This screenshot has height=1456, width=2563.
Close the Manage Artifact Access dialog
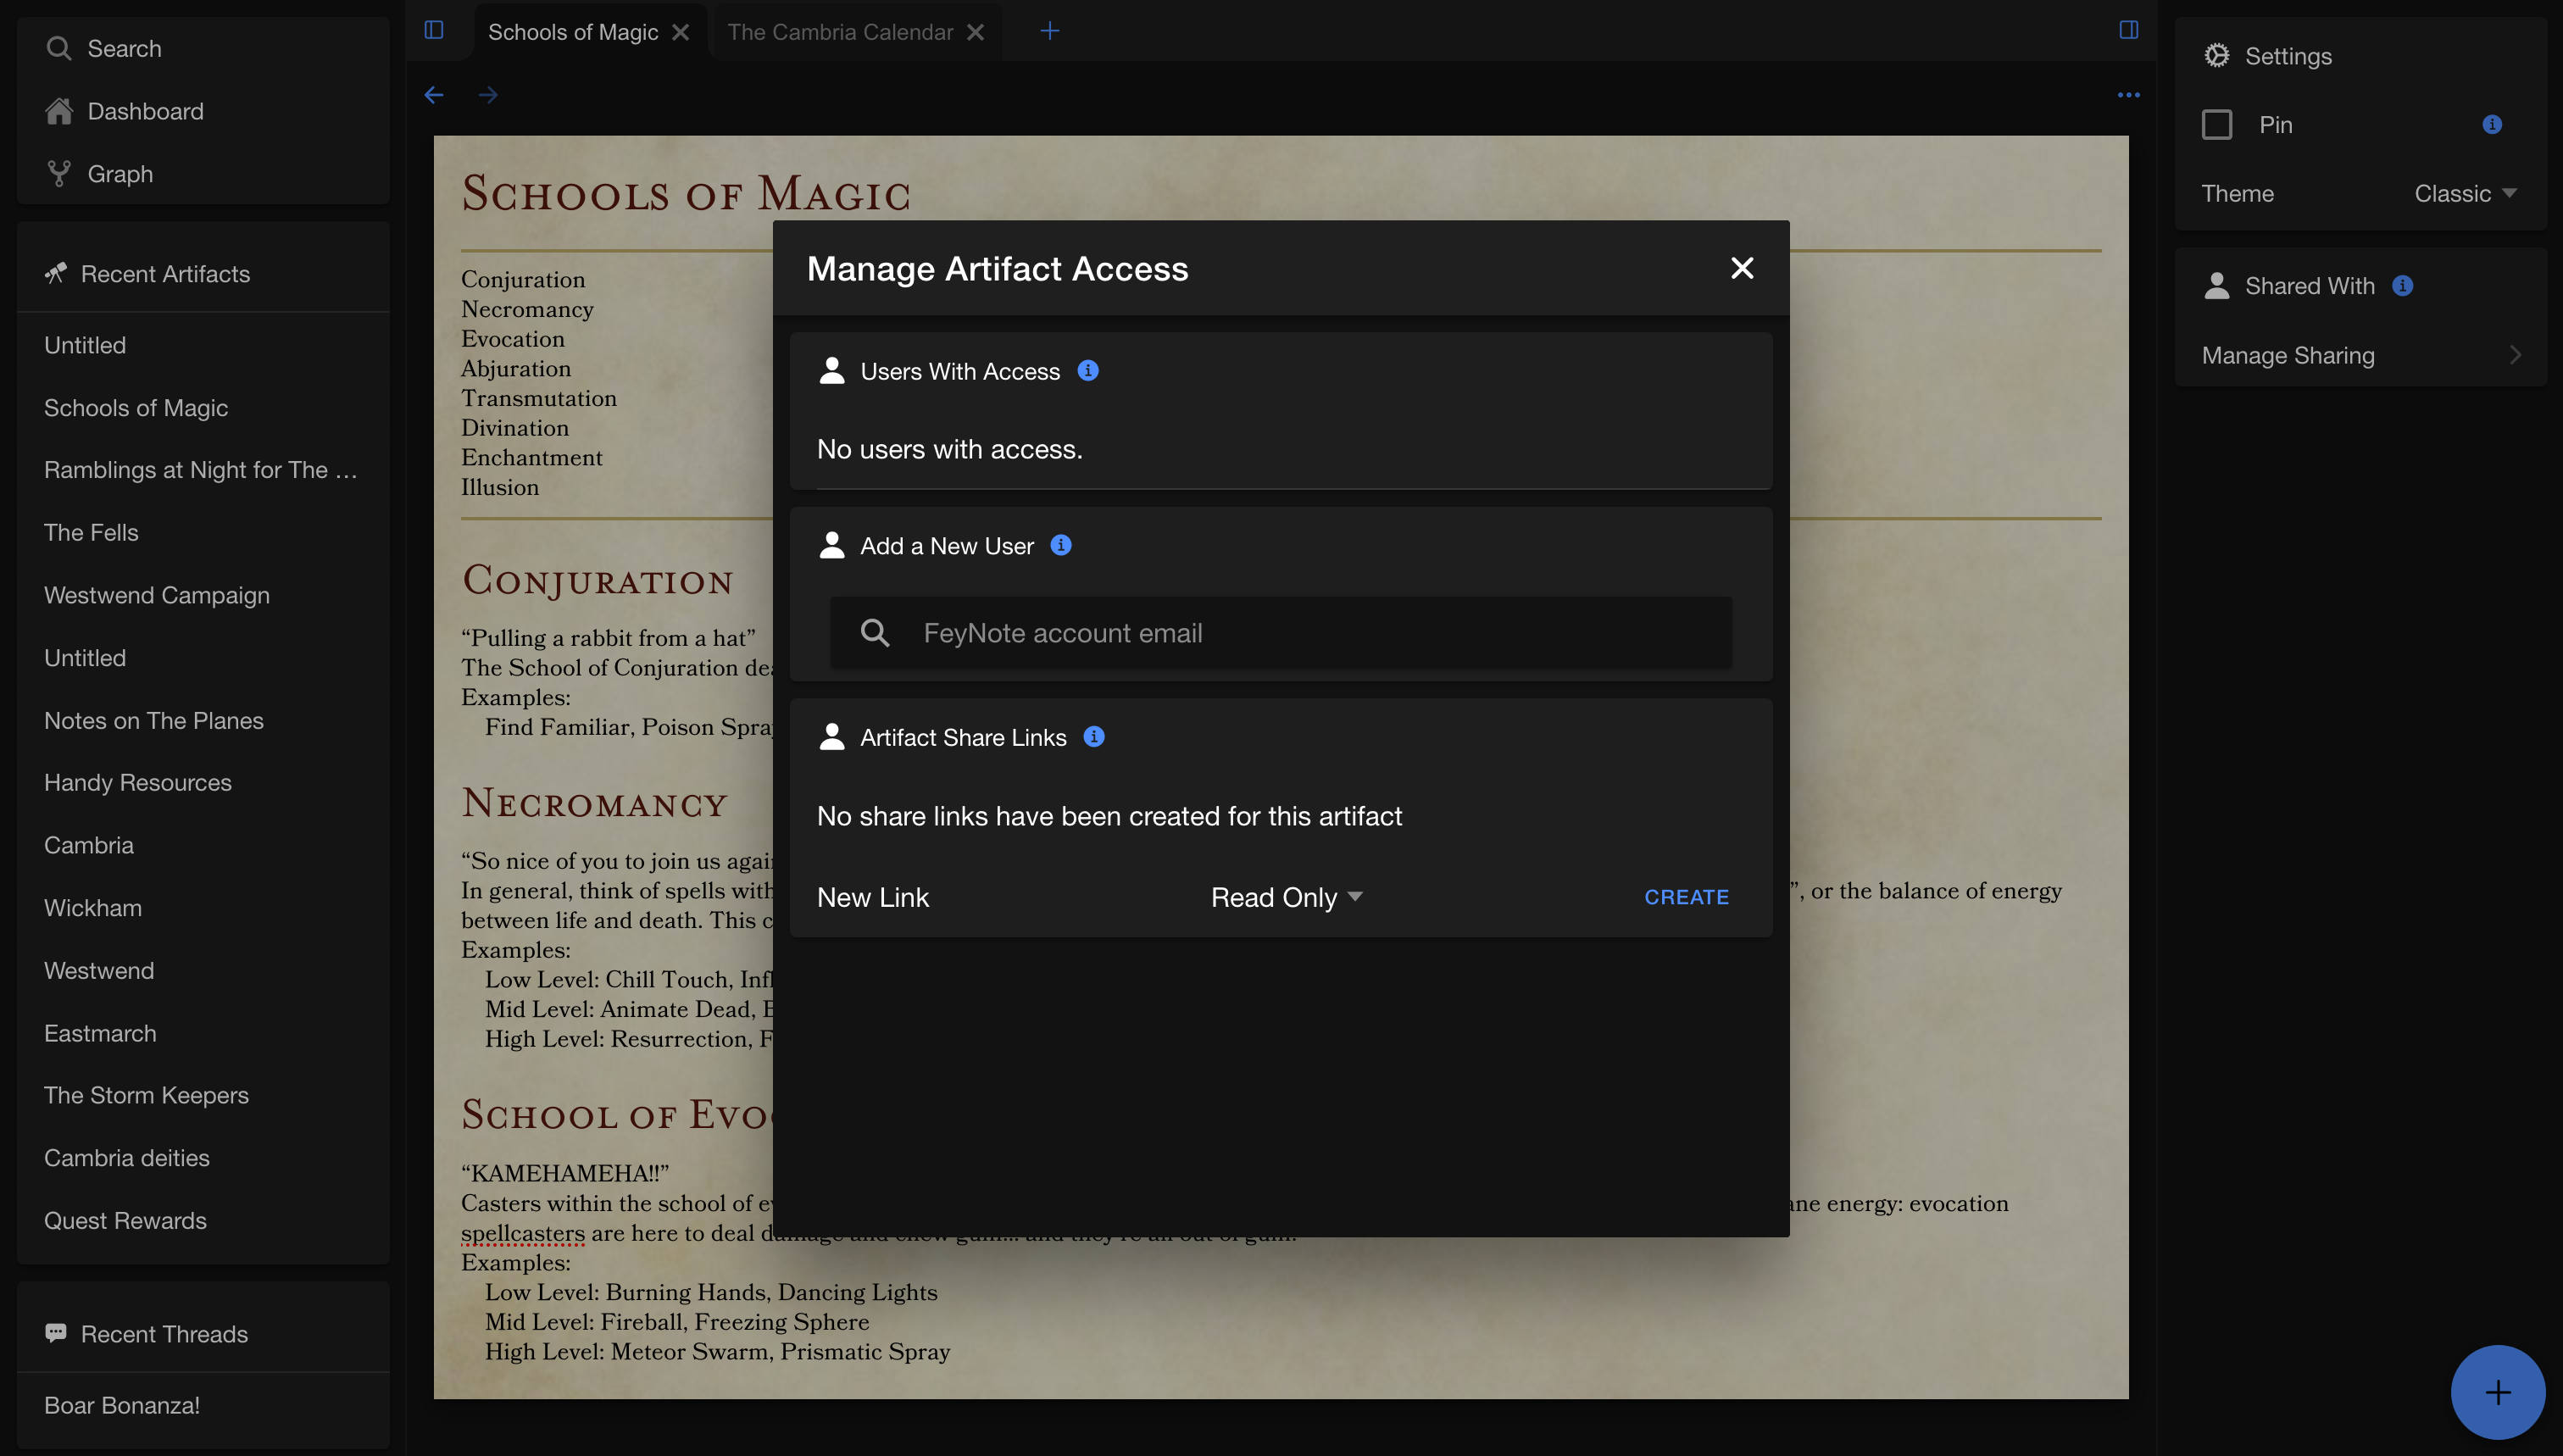tap(1742, 268)
